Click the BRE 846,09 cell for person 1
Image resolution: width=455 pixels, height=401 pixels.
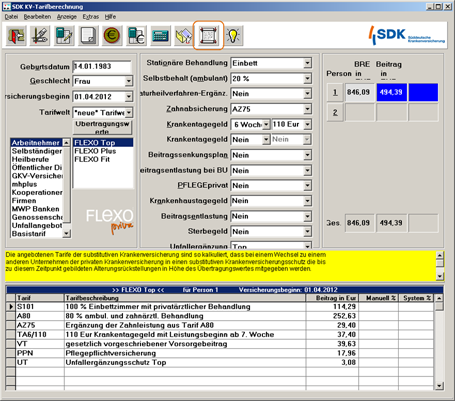tap(359, 92)
